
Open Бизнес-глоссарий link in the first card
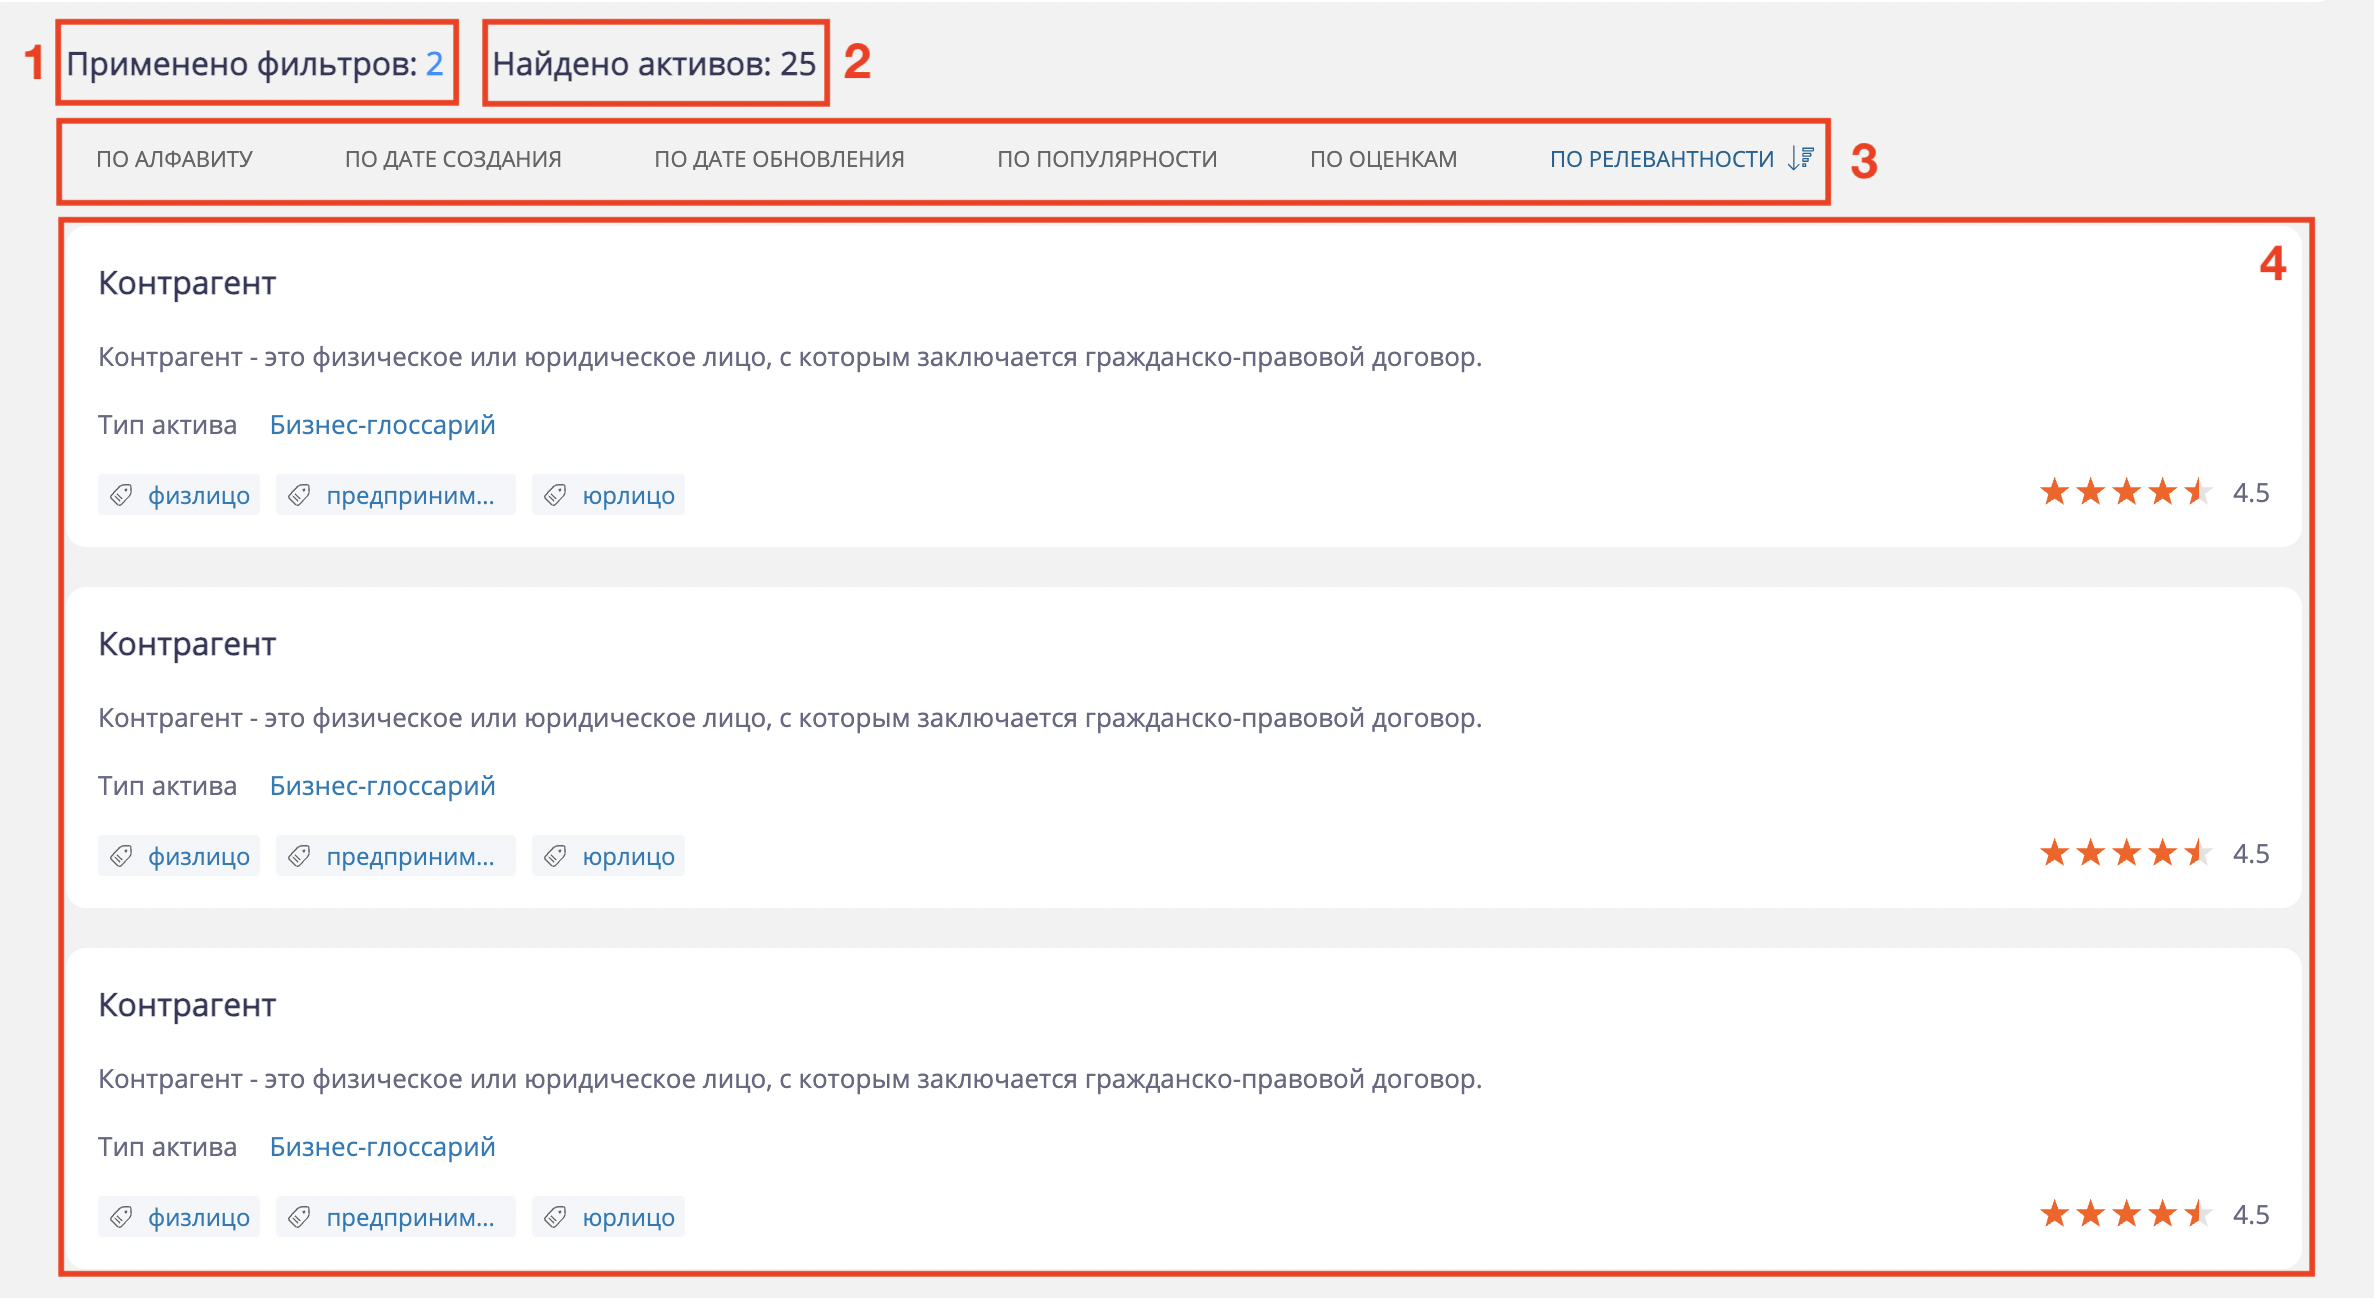(x=382, y=425)
